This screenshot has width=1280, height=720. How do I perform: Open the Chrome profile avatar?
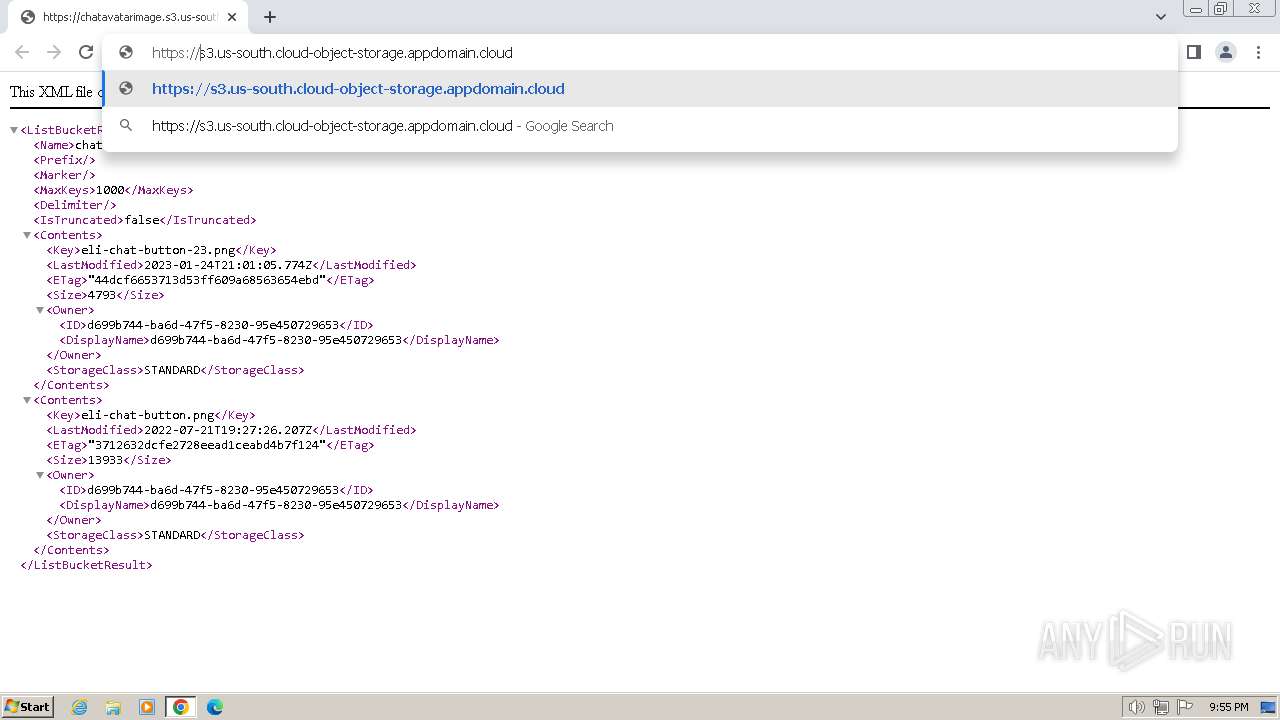1226,52
